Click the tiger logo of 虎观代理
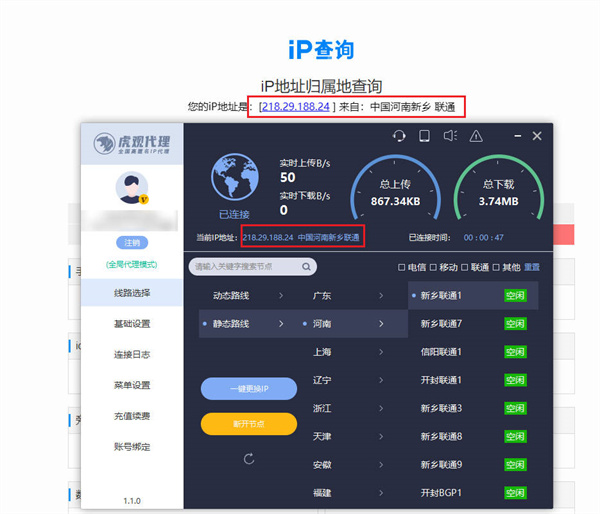600x514 pixels. click(104, 144)
